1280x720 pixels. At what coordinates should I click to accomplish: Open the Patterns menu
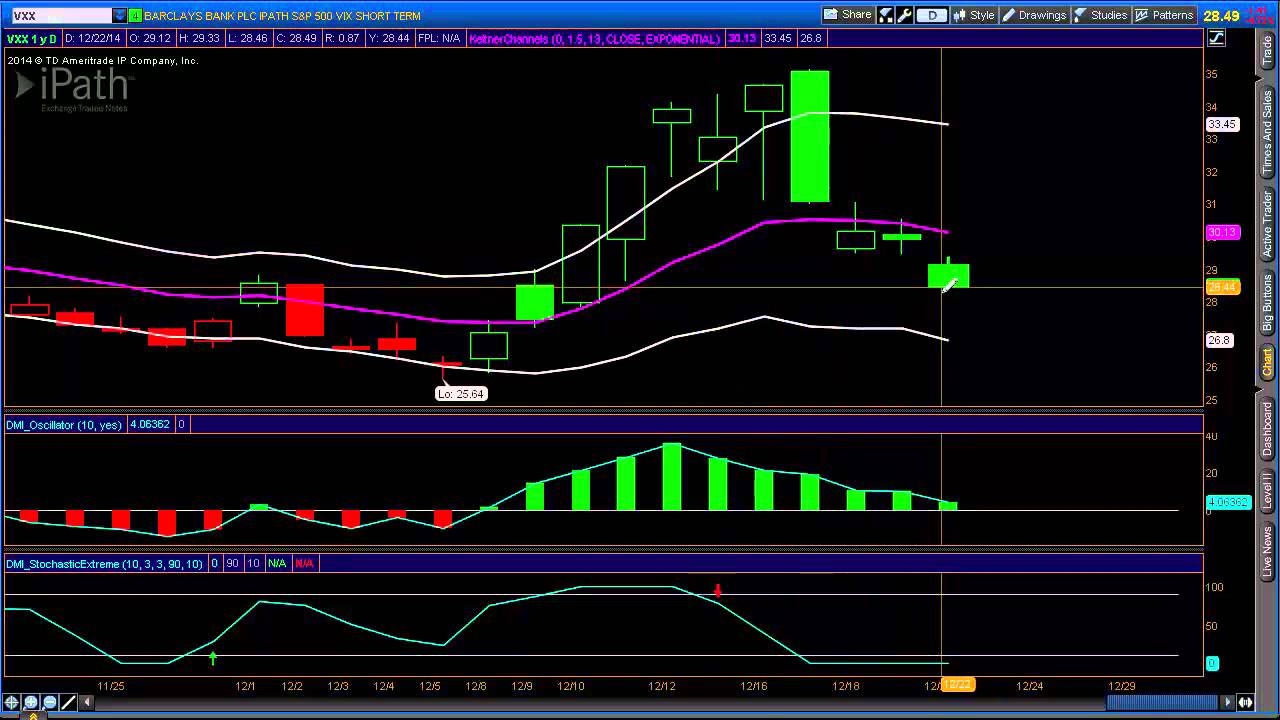click(x=1164, y=15)
